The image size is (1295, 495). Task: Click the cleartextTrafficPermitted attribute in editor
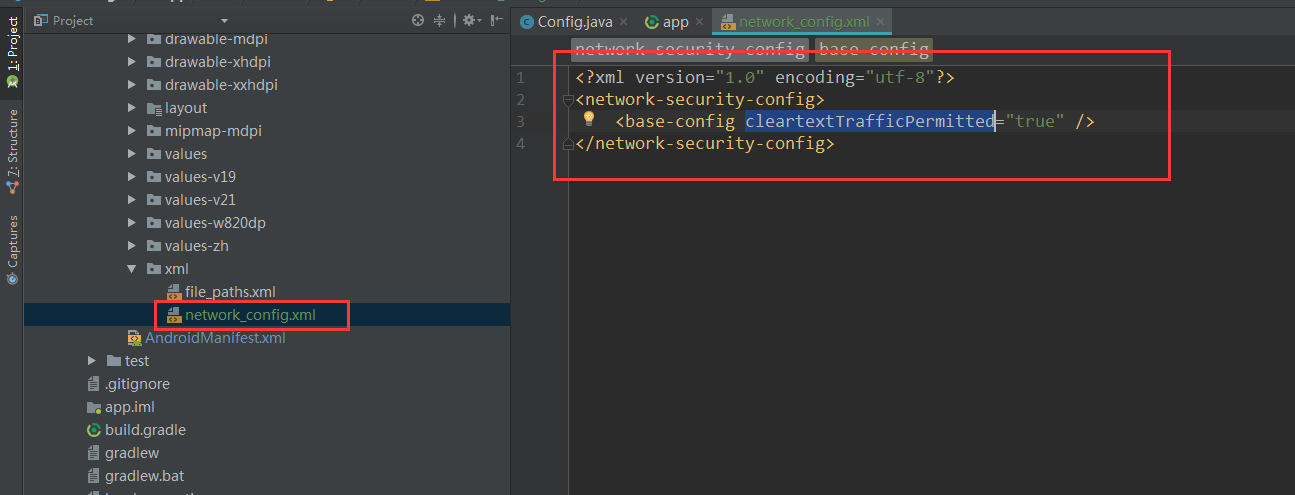[x=869, y=121]
